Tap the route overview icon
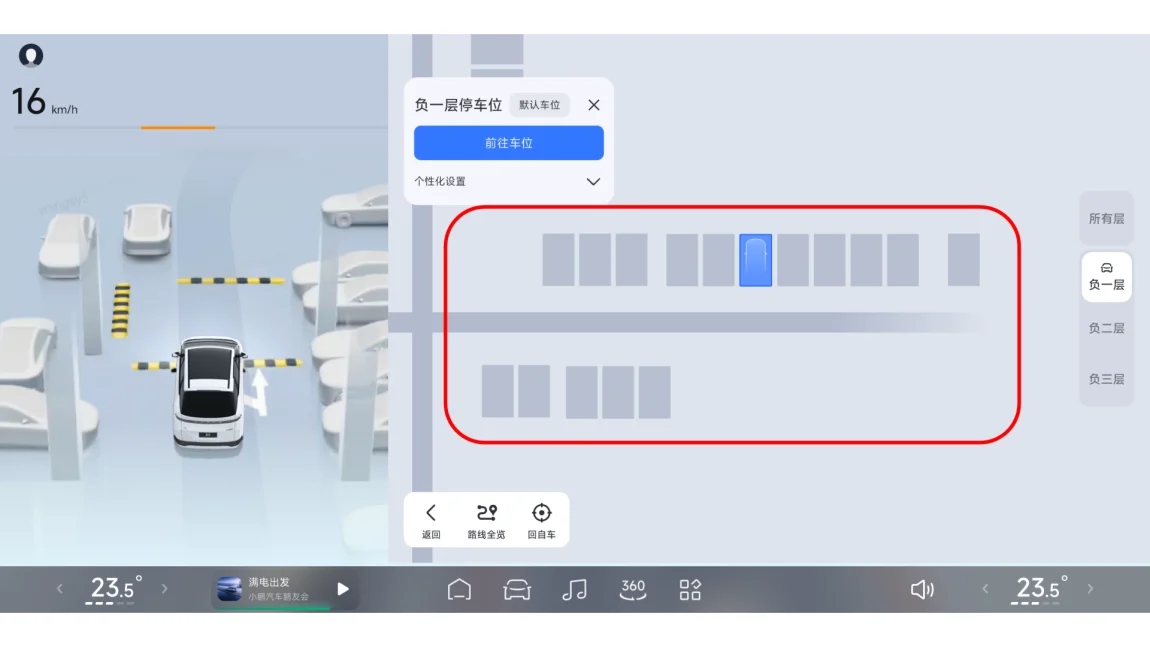 click(486, 520)
